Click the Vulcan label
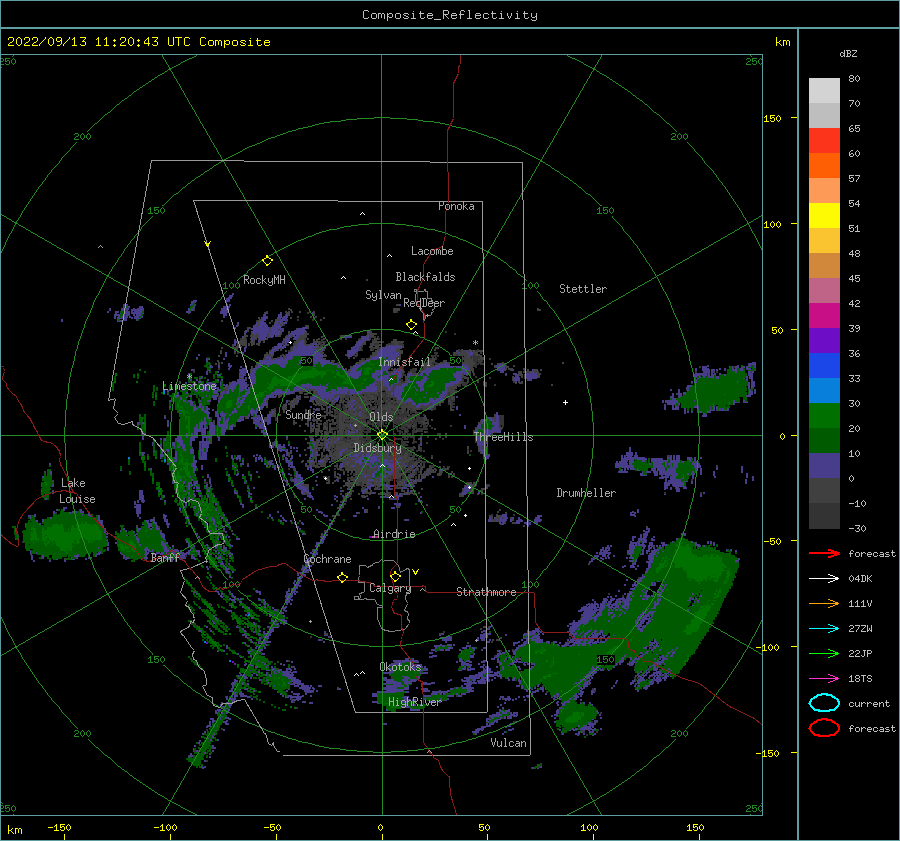The image size is (900, 841). [509, 743]
